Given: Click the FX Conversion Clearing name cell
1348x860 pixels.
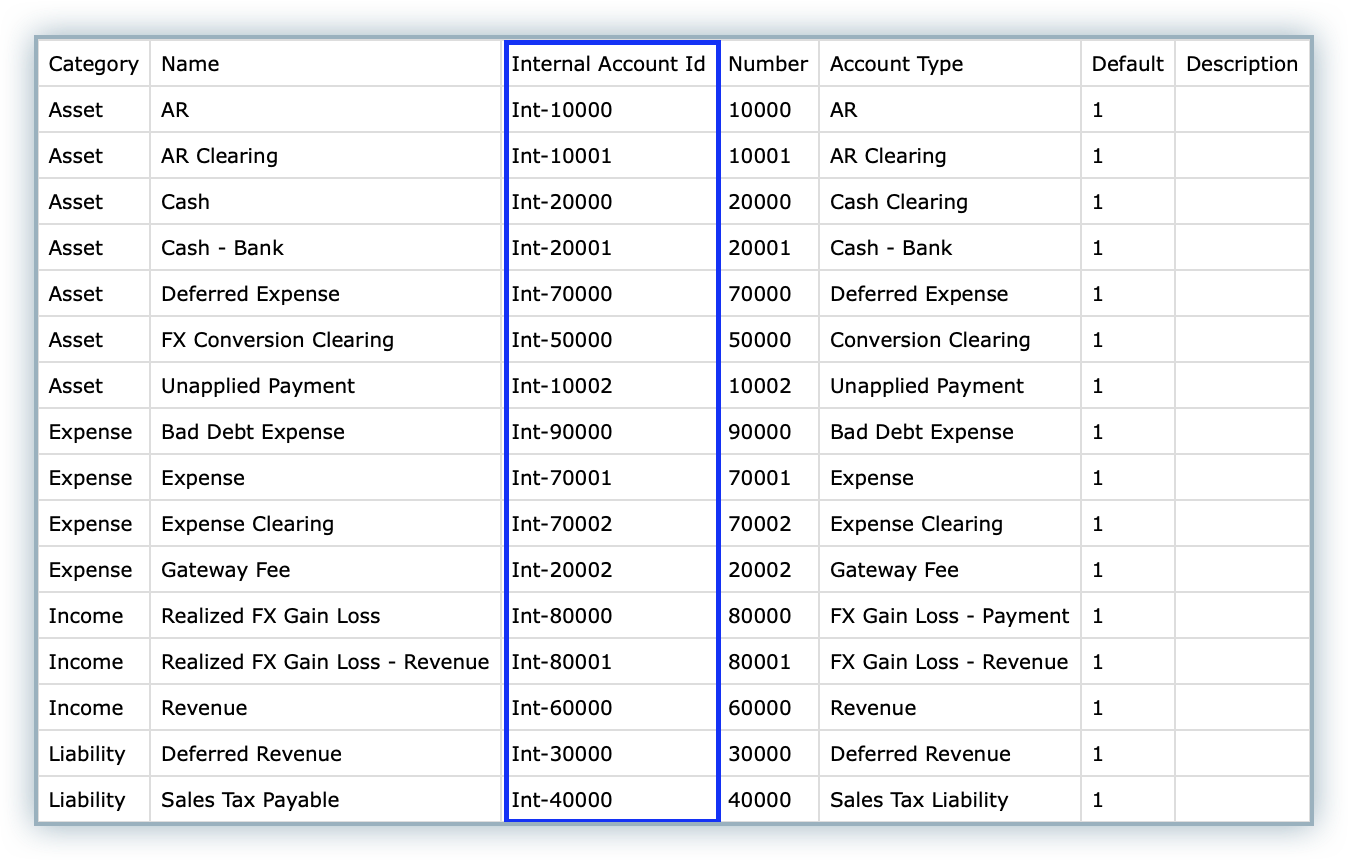Looking at the screenshot, I should [x=277, y=340].
